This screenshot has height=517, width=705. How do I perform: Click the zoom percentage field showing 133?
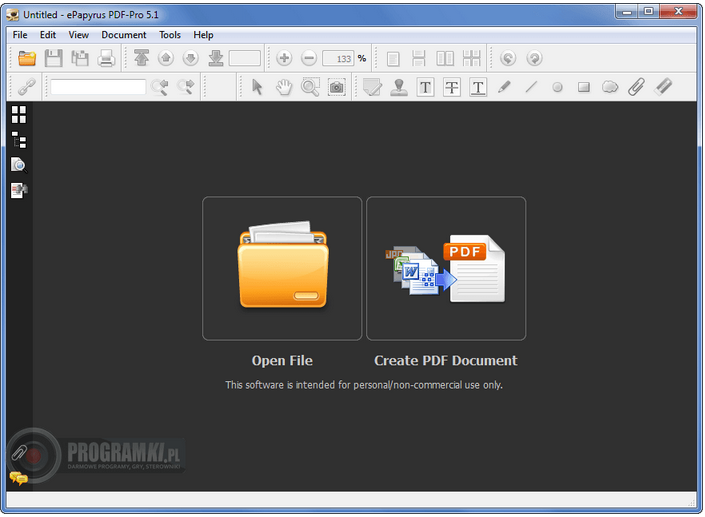pos(338,58)
